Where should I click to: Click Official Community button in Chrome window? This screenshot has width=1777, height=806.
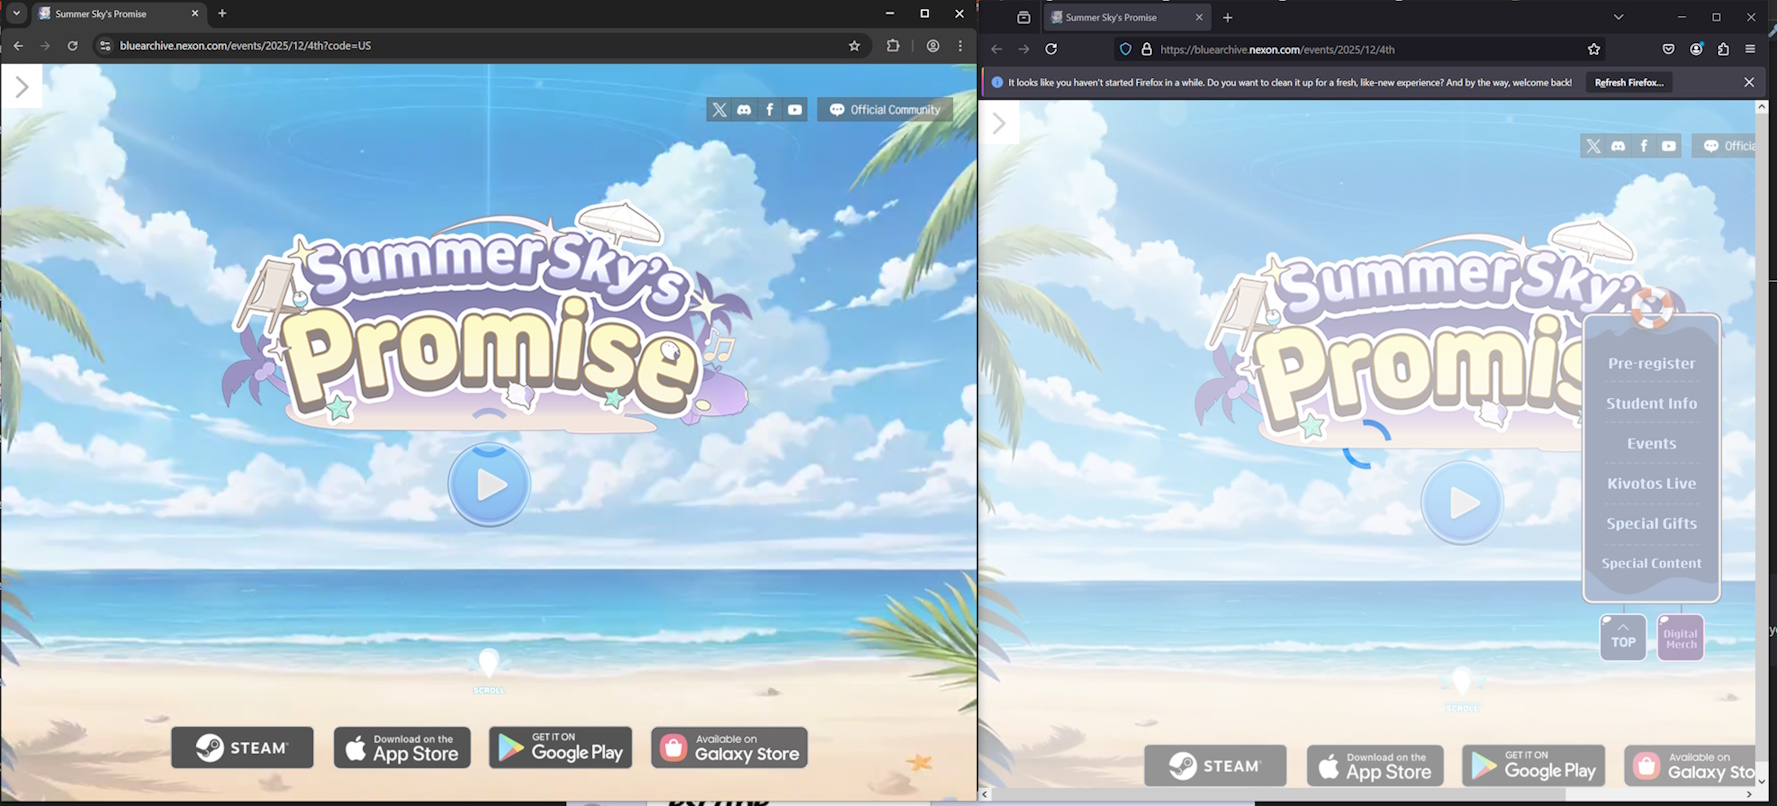click(x=885, y=110)
